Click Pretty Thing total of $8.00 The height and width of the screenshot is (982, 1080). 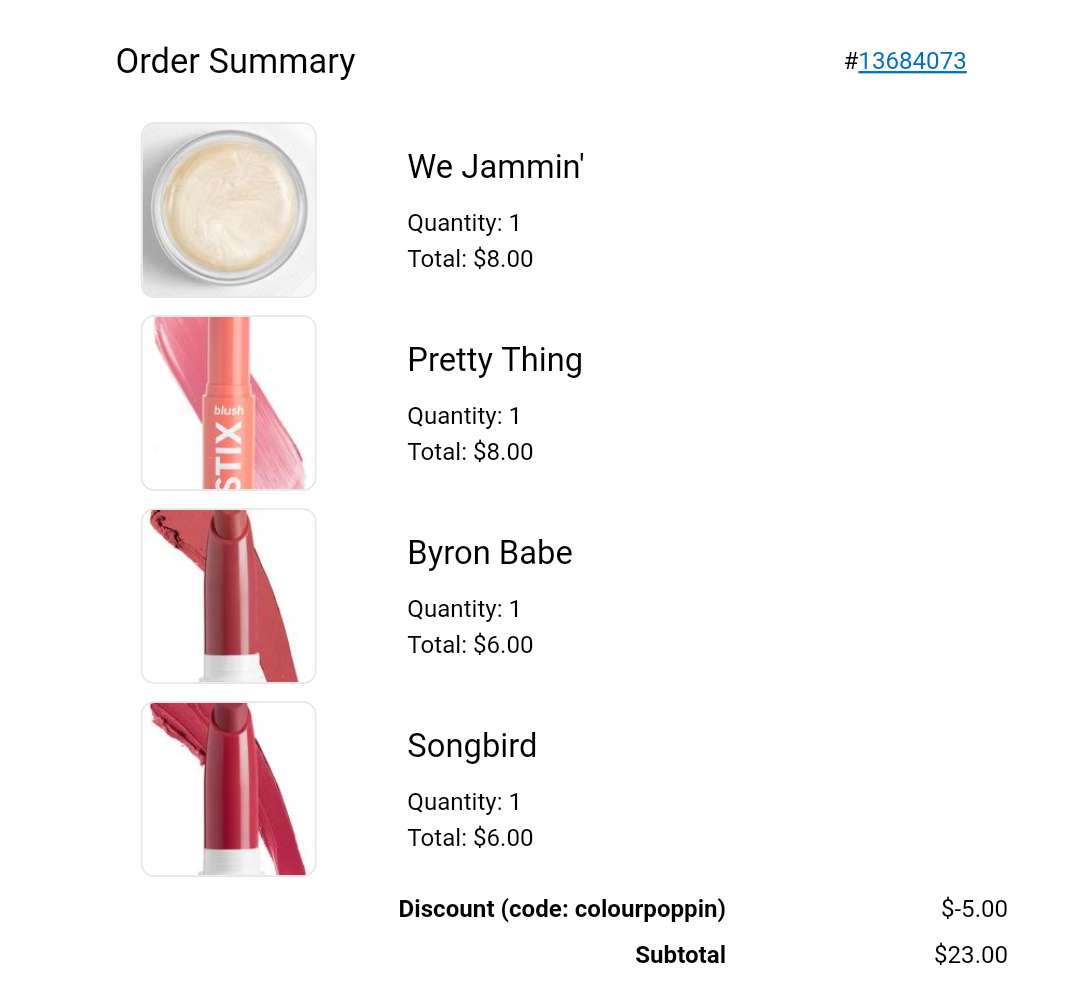tap(470, 452)
